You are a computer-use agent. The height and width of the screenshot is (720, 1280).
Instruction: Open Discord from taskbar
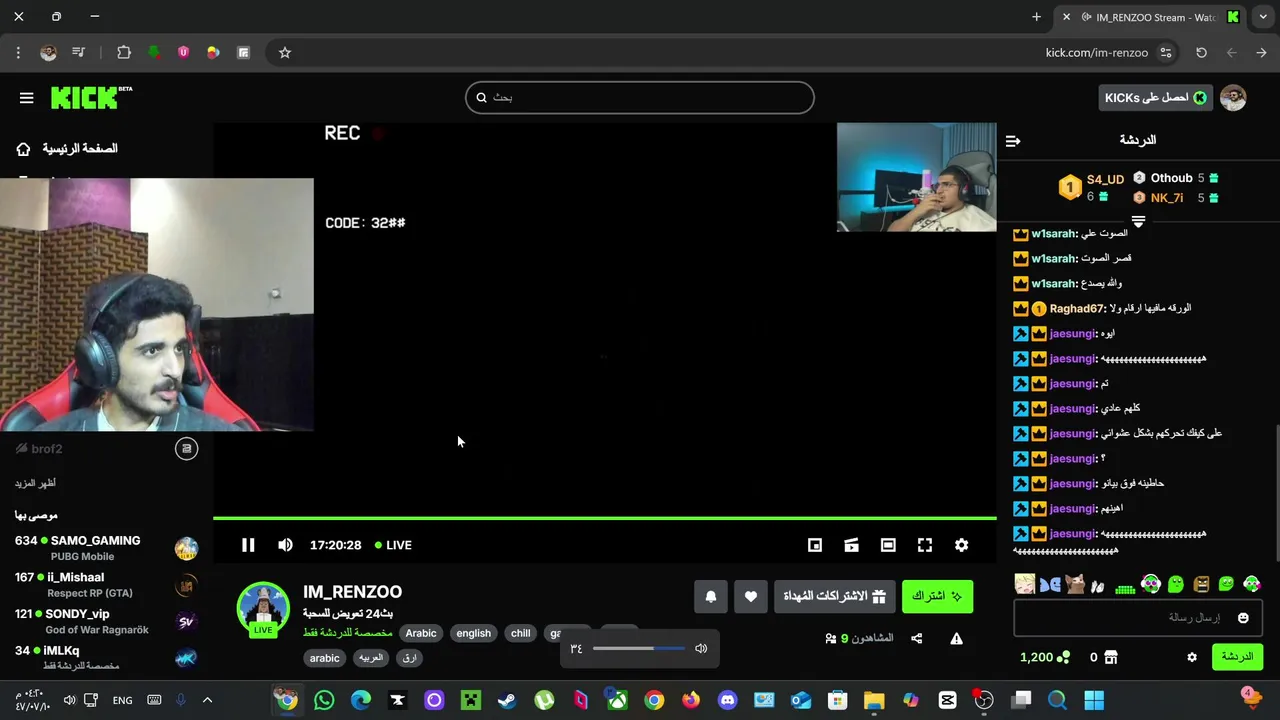click(727, 700)
